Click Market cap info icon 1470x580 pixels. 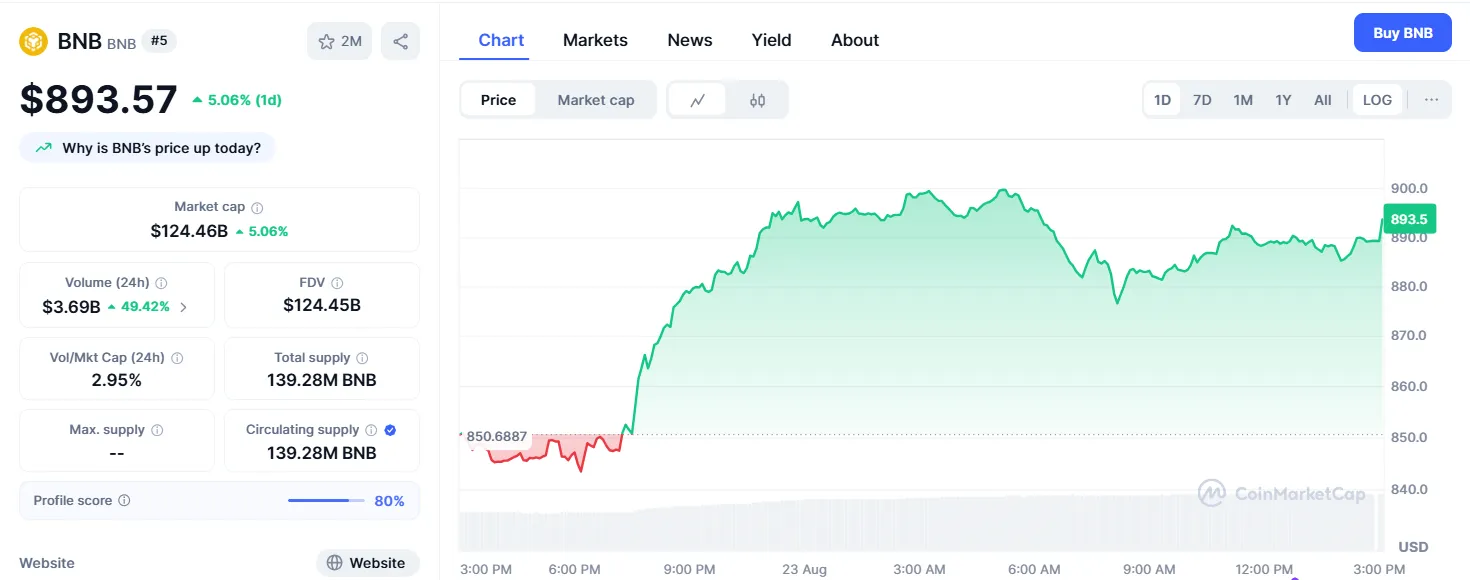tap(257, 208)
